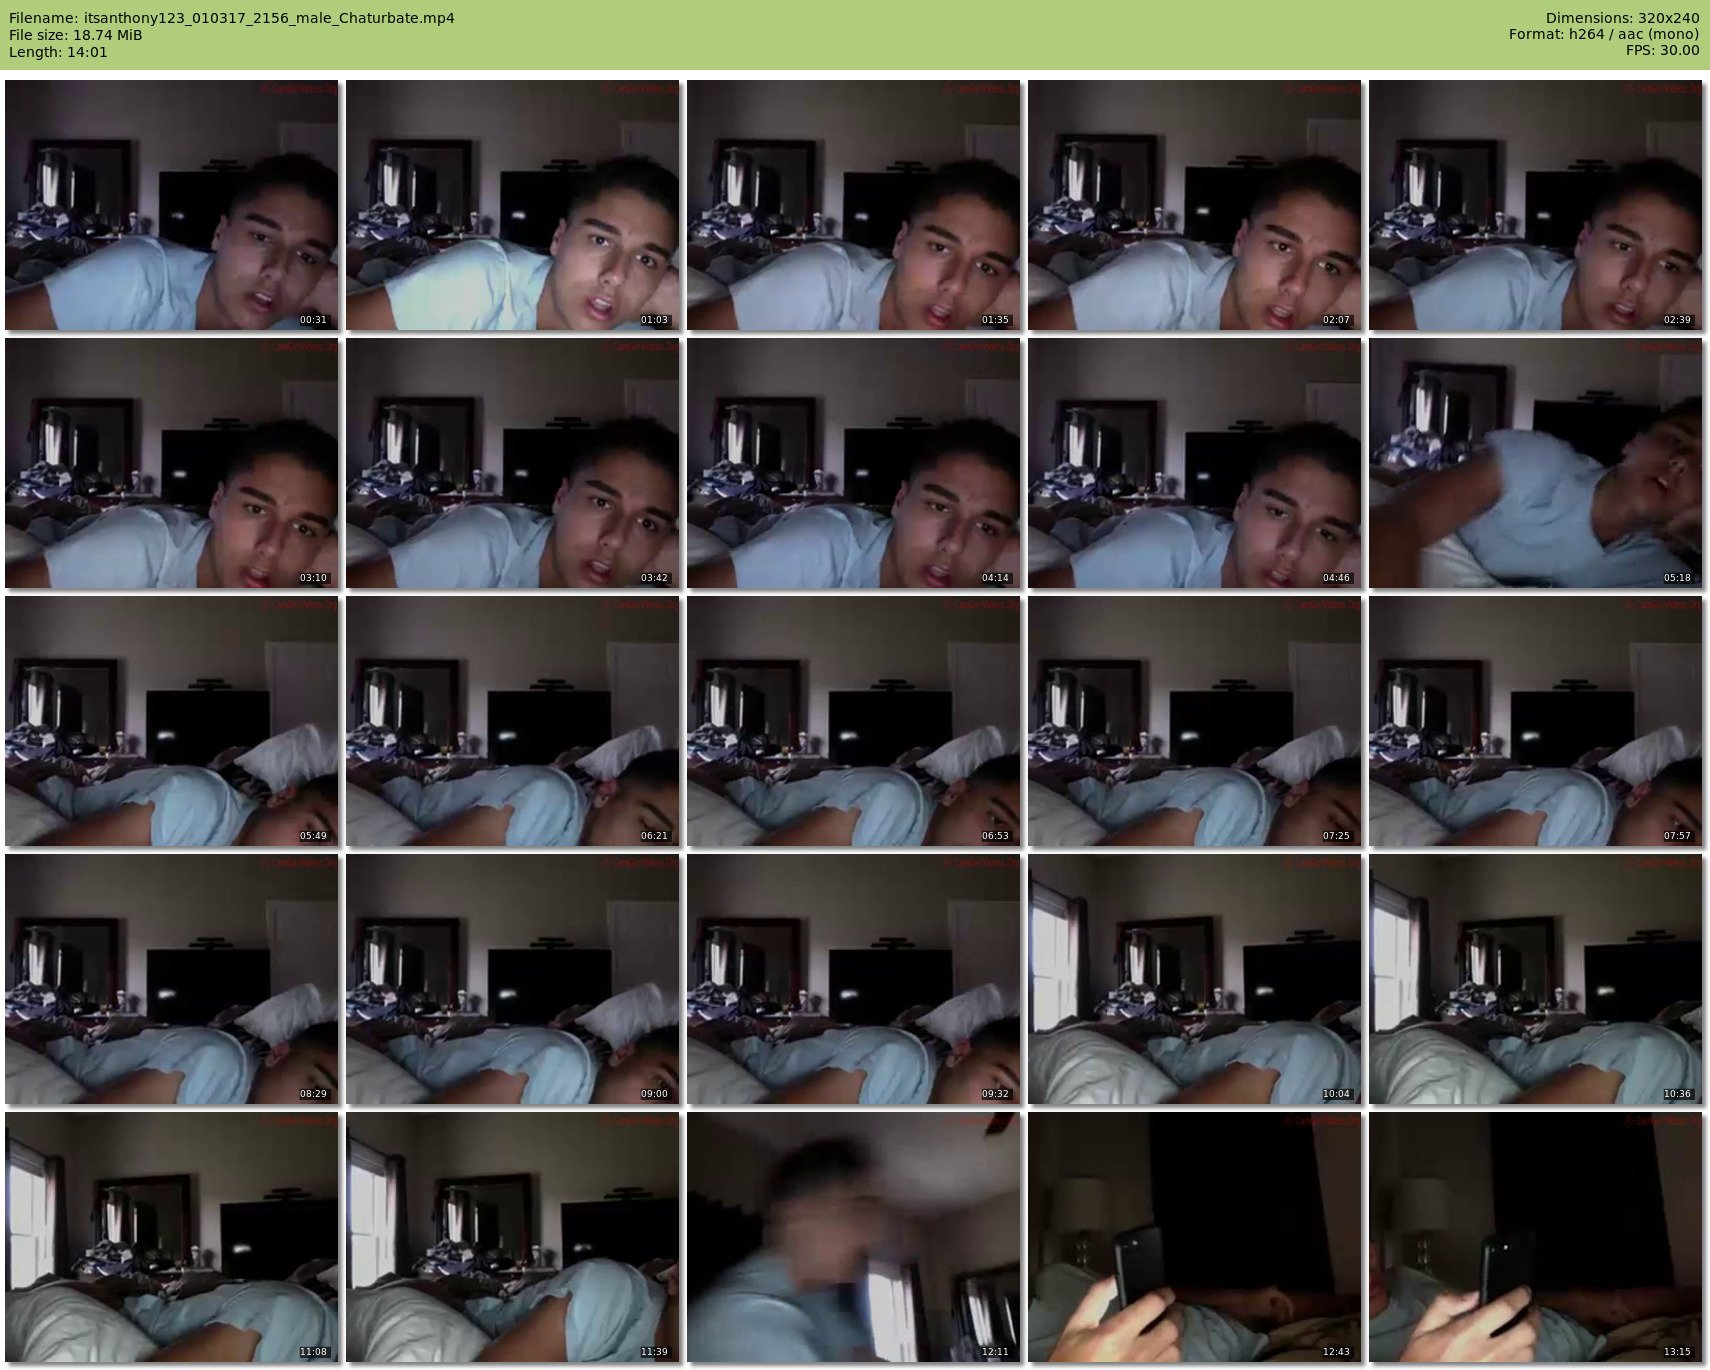Click the Filename line in the header
This screenshot has width=1710, height=1370.
[231, 18]
